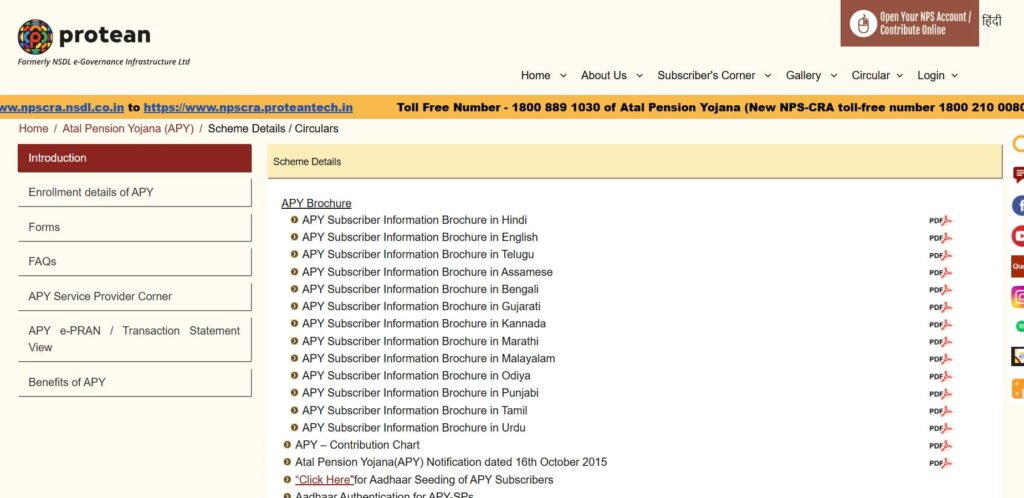Open Brochure in Telugu text link
The height and width of the screenshot is (498, 1024).
coord(418,255)
